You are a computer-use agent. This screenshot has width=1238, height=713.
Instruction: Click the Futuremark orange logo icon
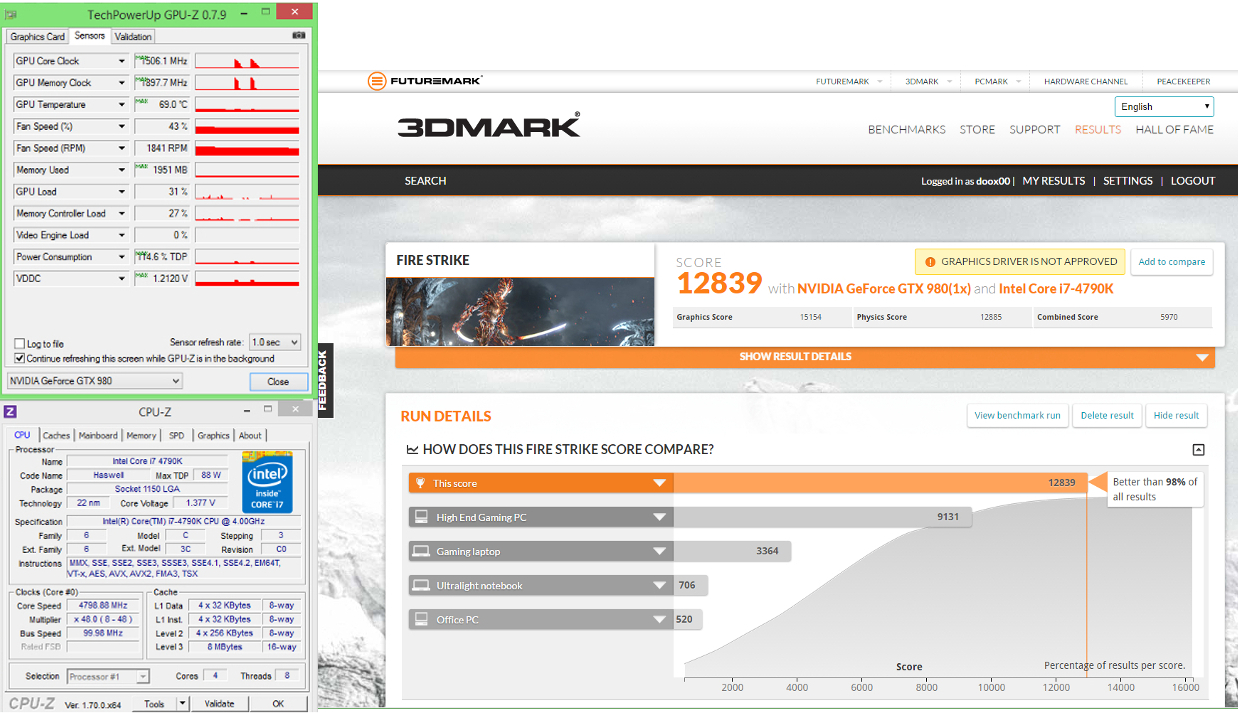click(x=377, y=81)
